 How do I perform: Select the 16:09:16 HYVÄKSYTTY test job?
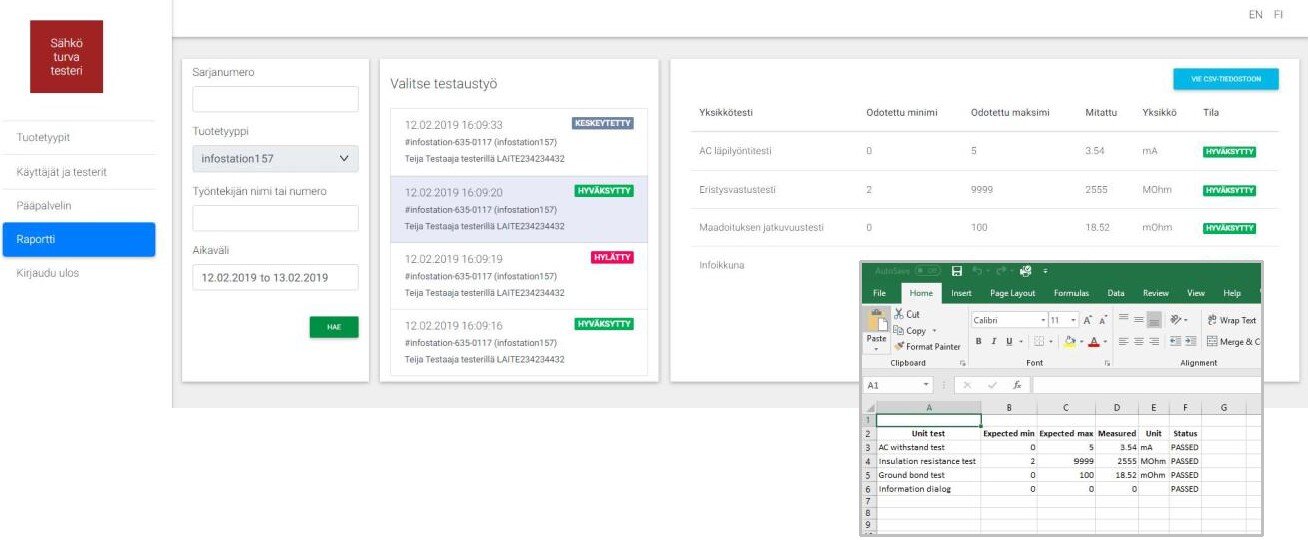[x=519, y=342]
